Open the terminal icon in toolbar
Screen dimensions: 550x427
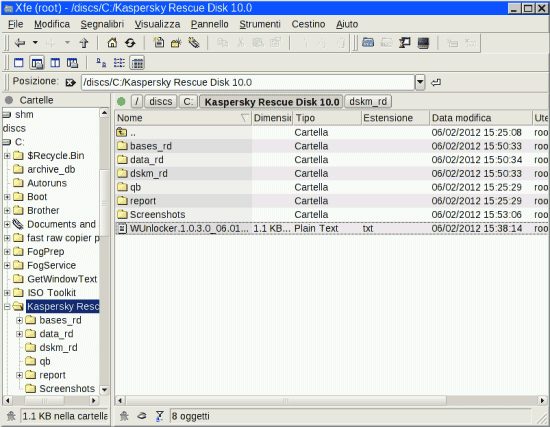point(423,43)
